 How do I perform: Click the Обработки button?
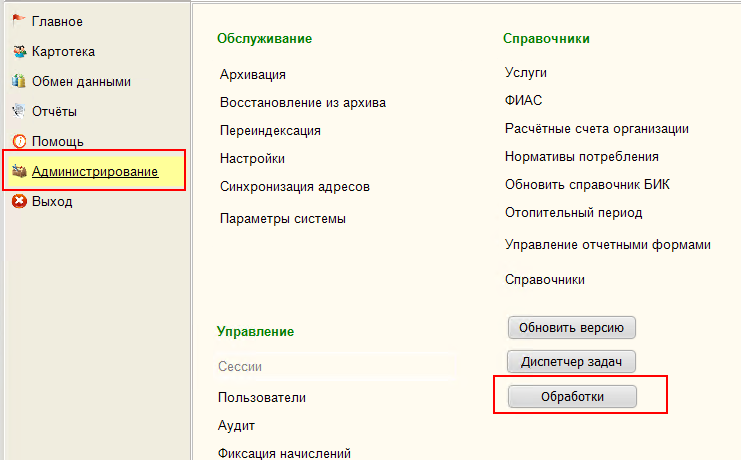pos(572,396)
